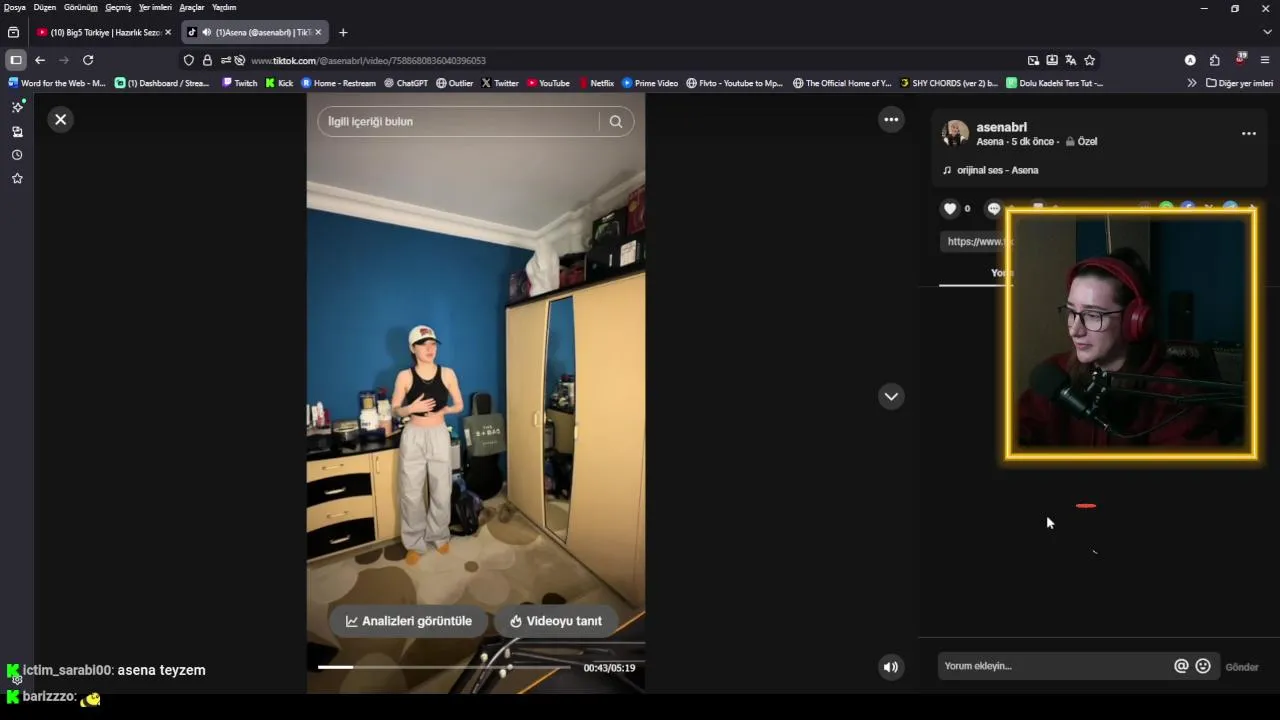The height and width of the screenshot is (720, 1280).
Task: Click 'Analizleri görüntüle' button
Action: click(x=409, y=621)
